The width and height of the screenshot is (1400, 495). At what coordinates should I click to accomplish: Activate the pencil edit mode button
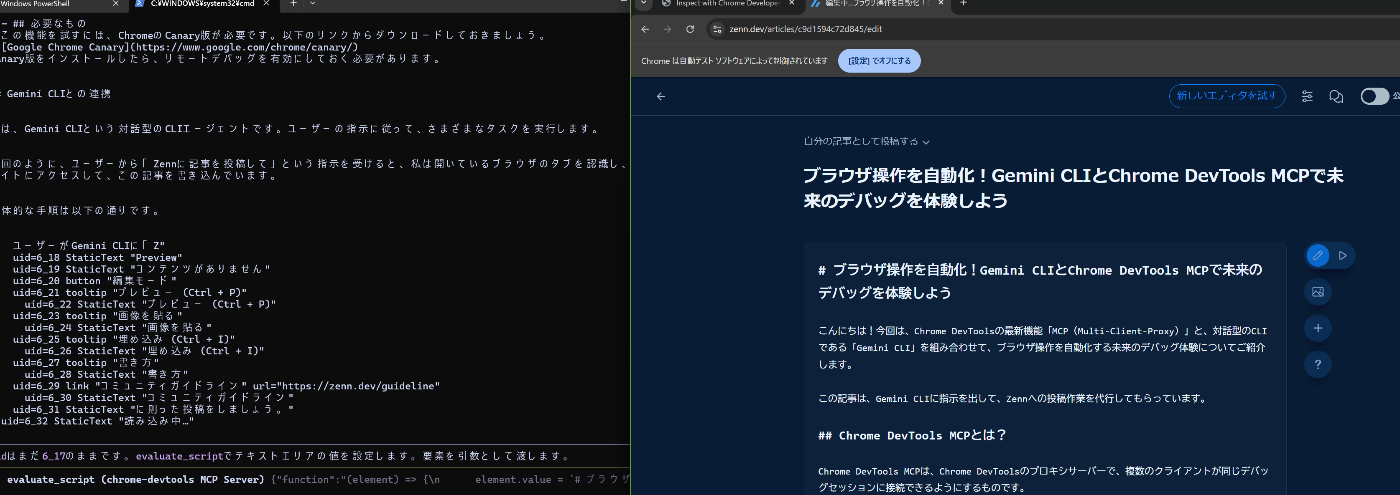click(1318, 256)
